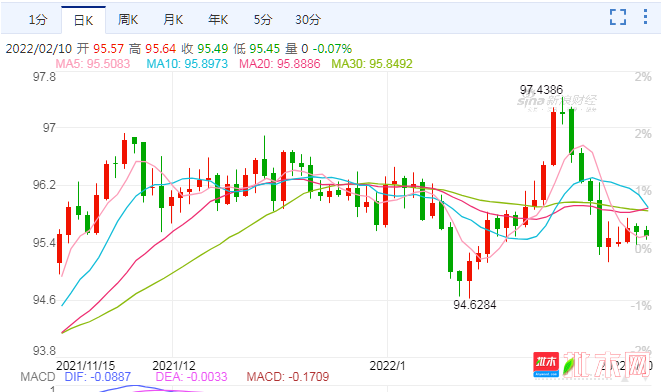The image size is (670, 392).
Task: Switch to the 1分 tab
Action: coord(38,20)
